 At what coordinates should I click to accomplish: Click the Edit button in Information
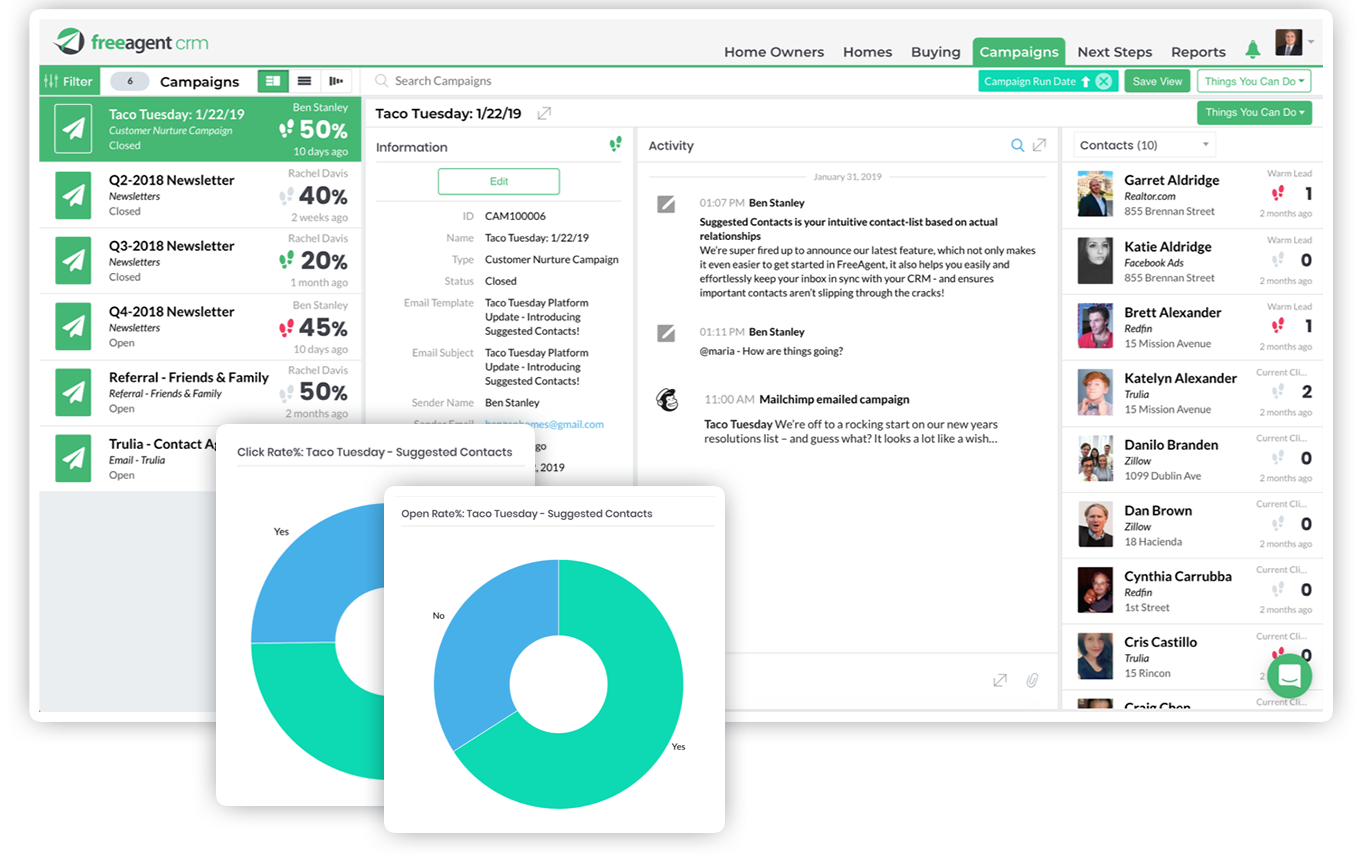pyautogui.click(x=499, y=181)
